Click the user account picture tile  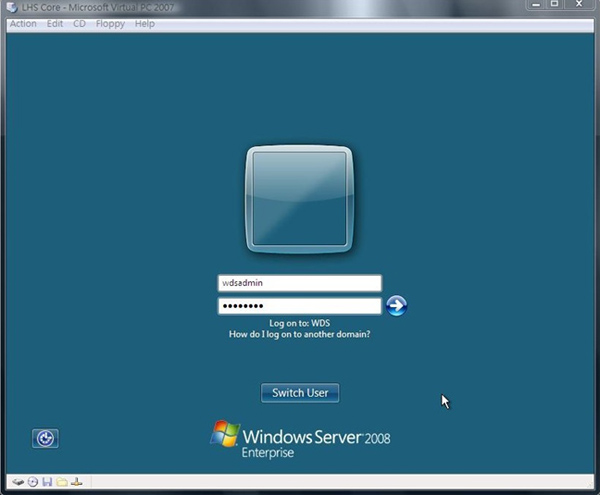point(299,198)
